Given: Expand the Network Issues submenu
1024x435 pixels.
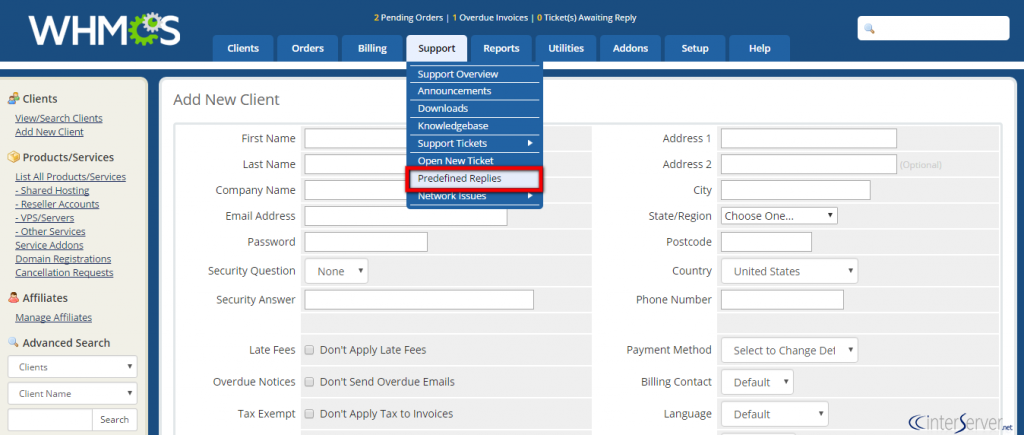Looking at the screenshot, I should [475, 196].
